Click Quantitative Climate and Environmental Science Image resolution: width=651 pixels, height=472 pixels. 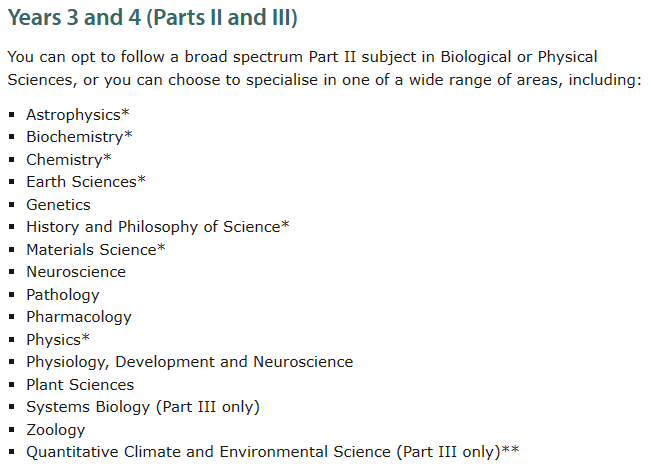point(208,452)
